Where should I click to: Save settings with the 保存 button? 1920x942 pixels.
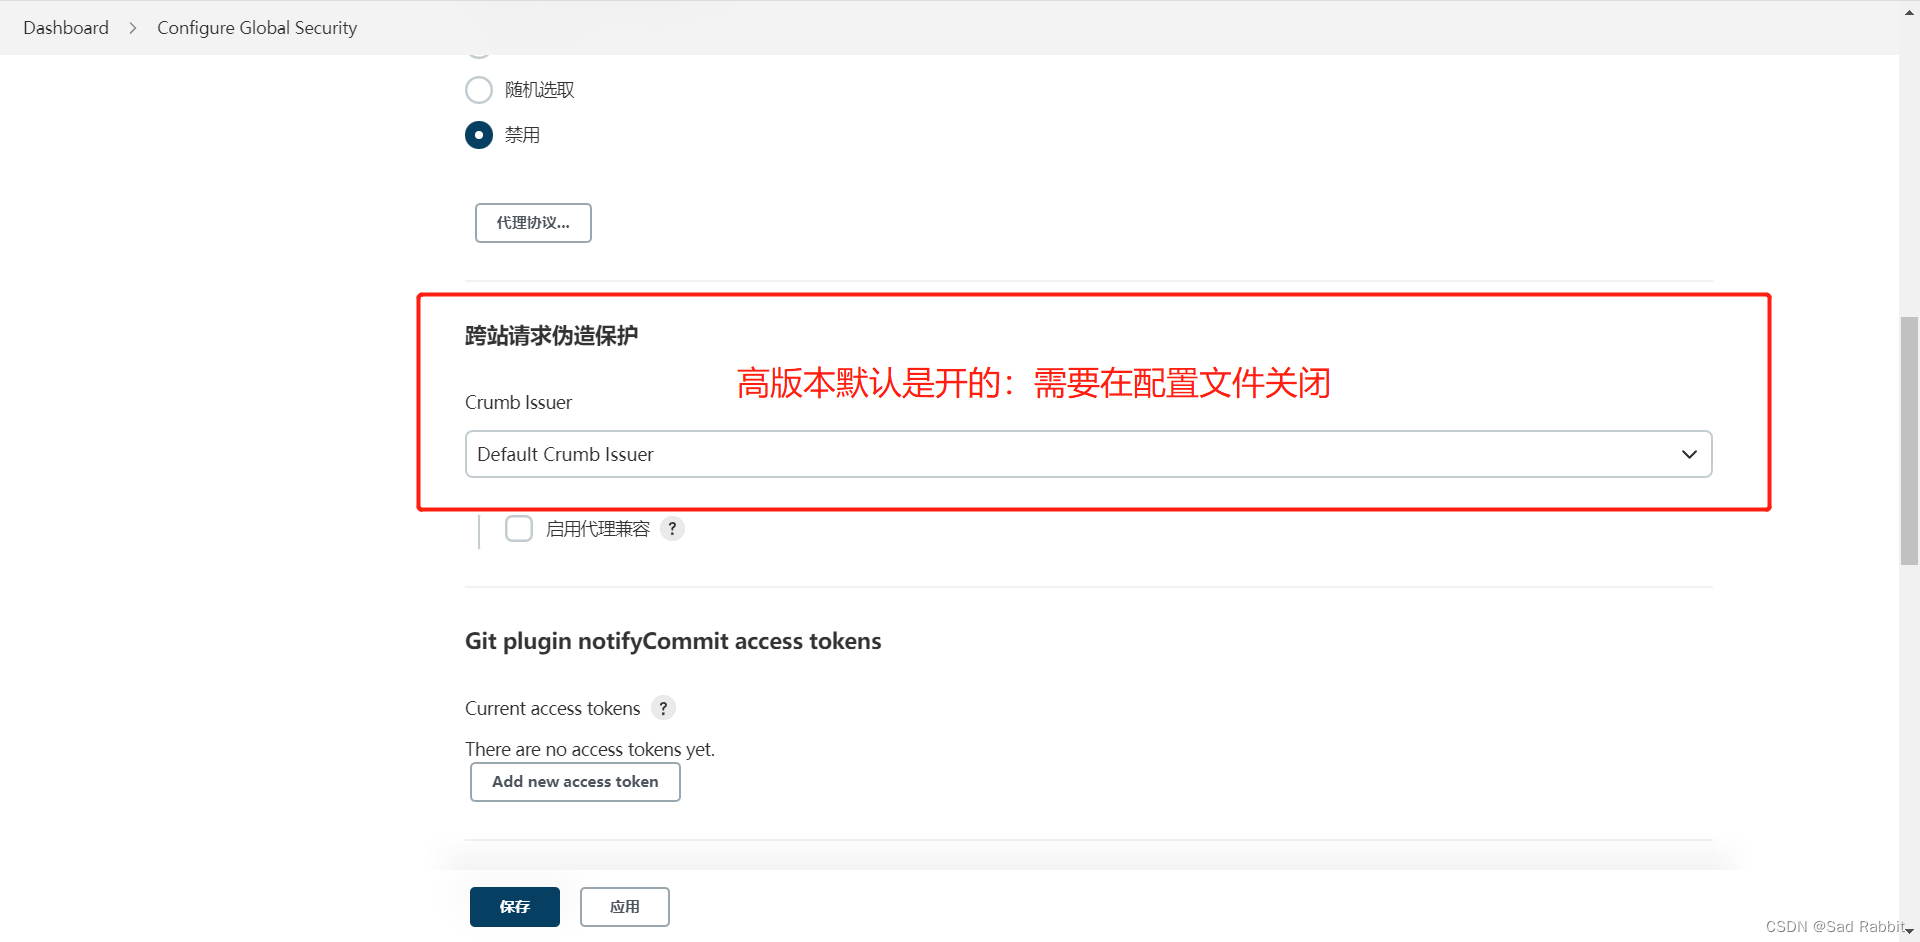coord(514,906)
